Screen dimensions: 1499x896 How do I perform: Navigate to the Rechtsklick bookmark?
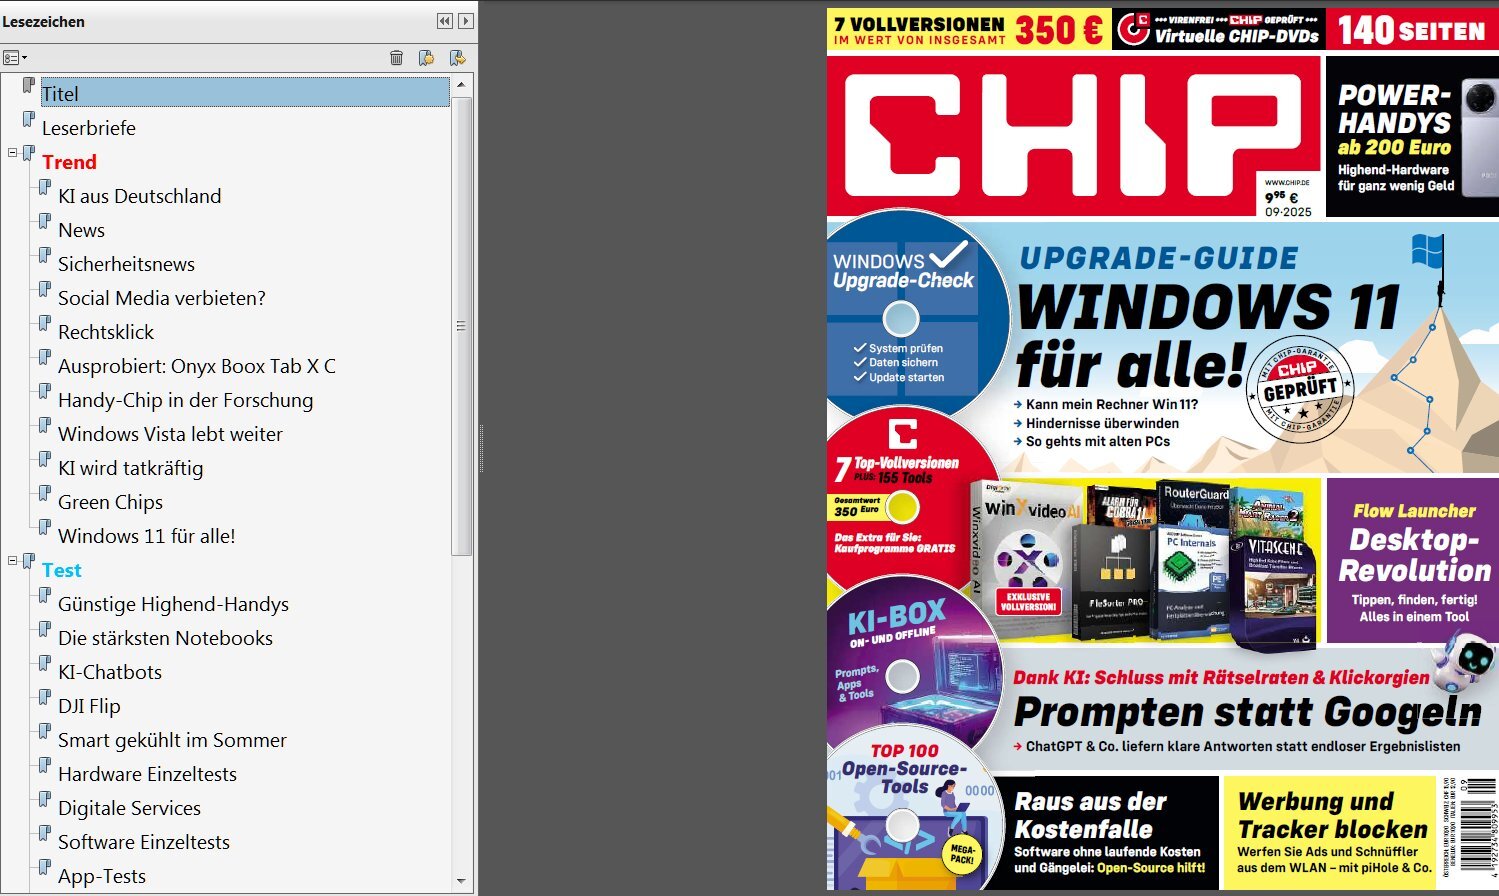[106, 332]
